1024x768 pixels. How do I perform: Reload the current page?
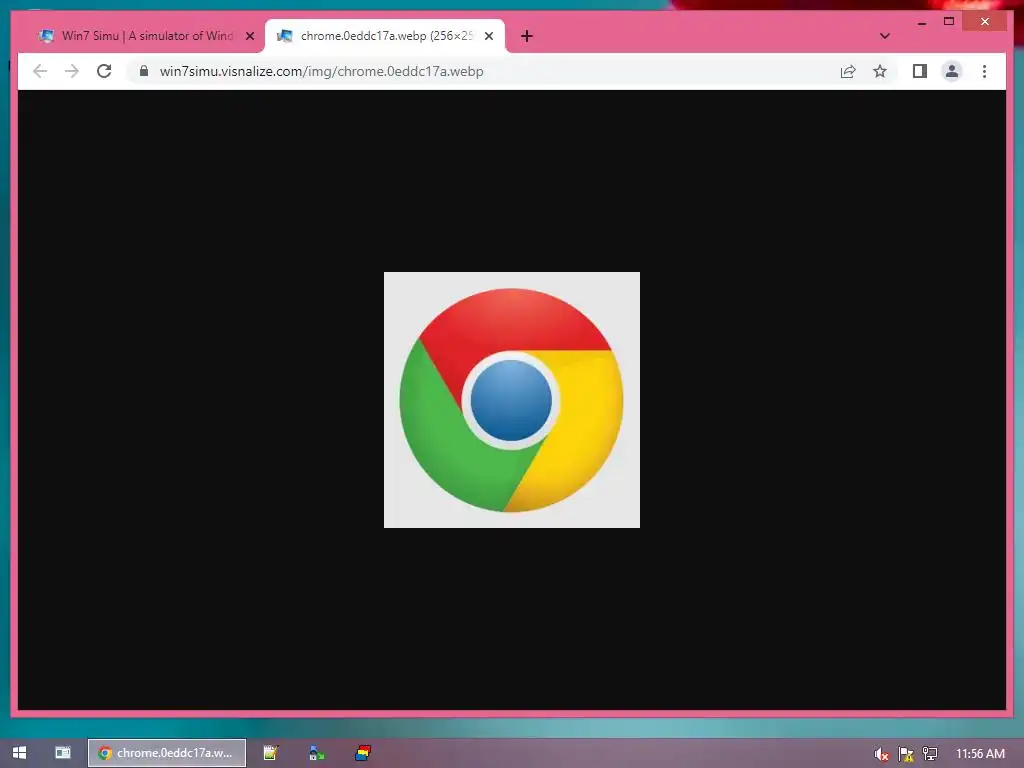pos(104,71)
